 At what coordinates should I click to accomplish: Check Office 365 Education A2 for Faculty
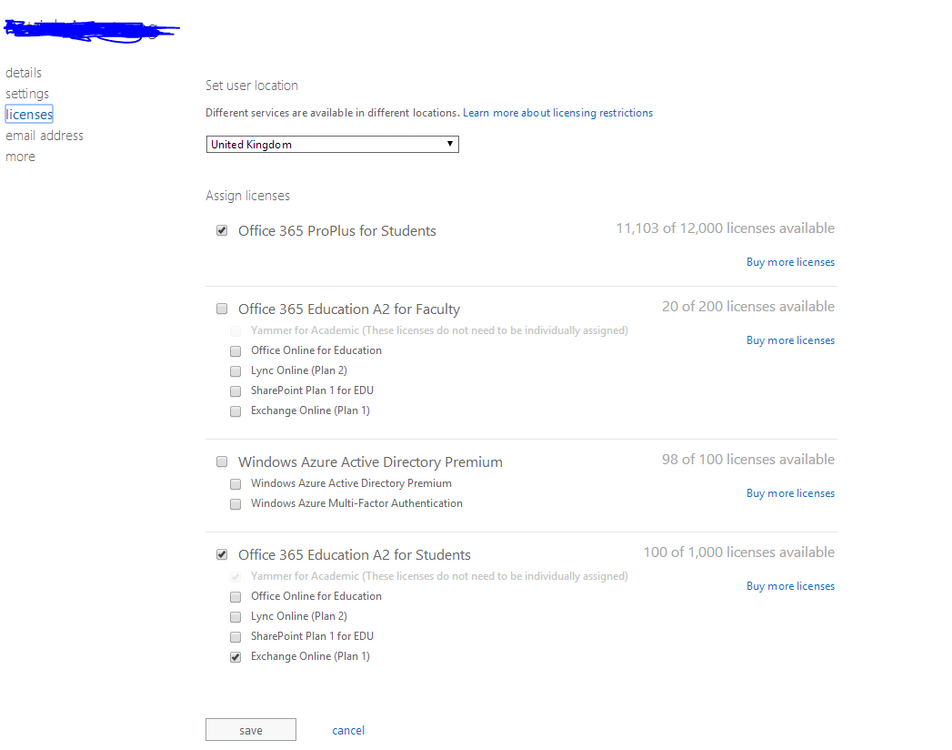pyautogui.click(x=222, y=309)
